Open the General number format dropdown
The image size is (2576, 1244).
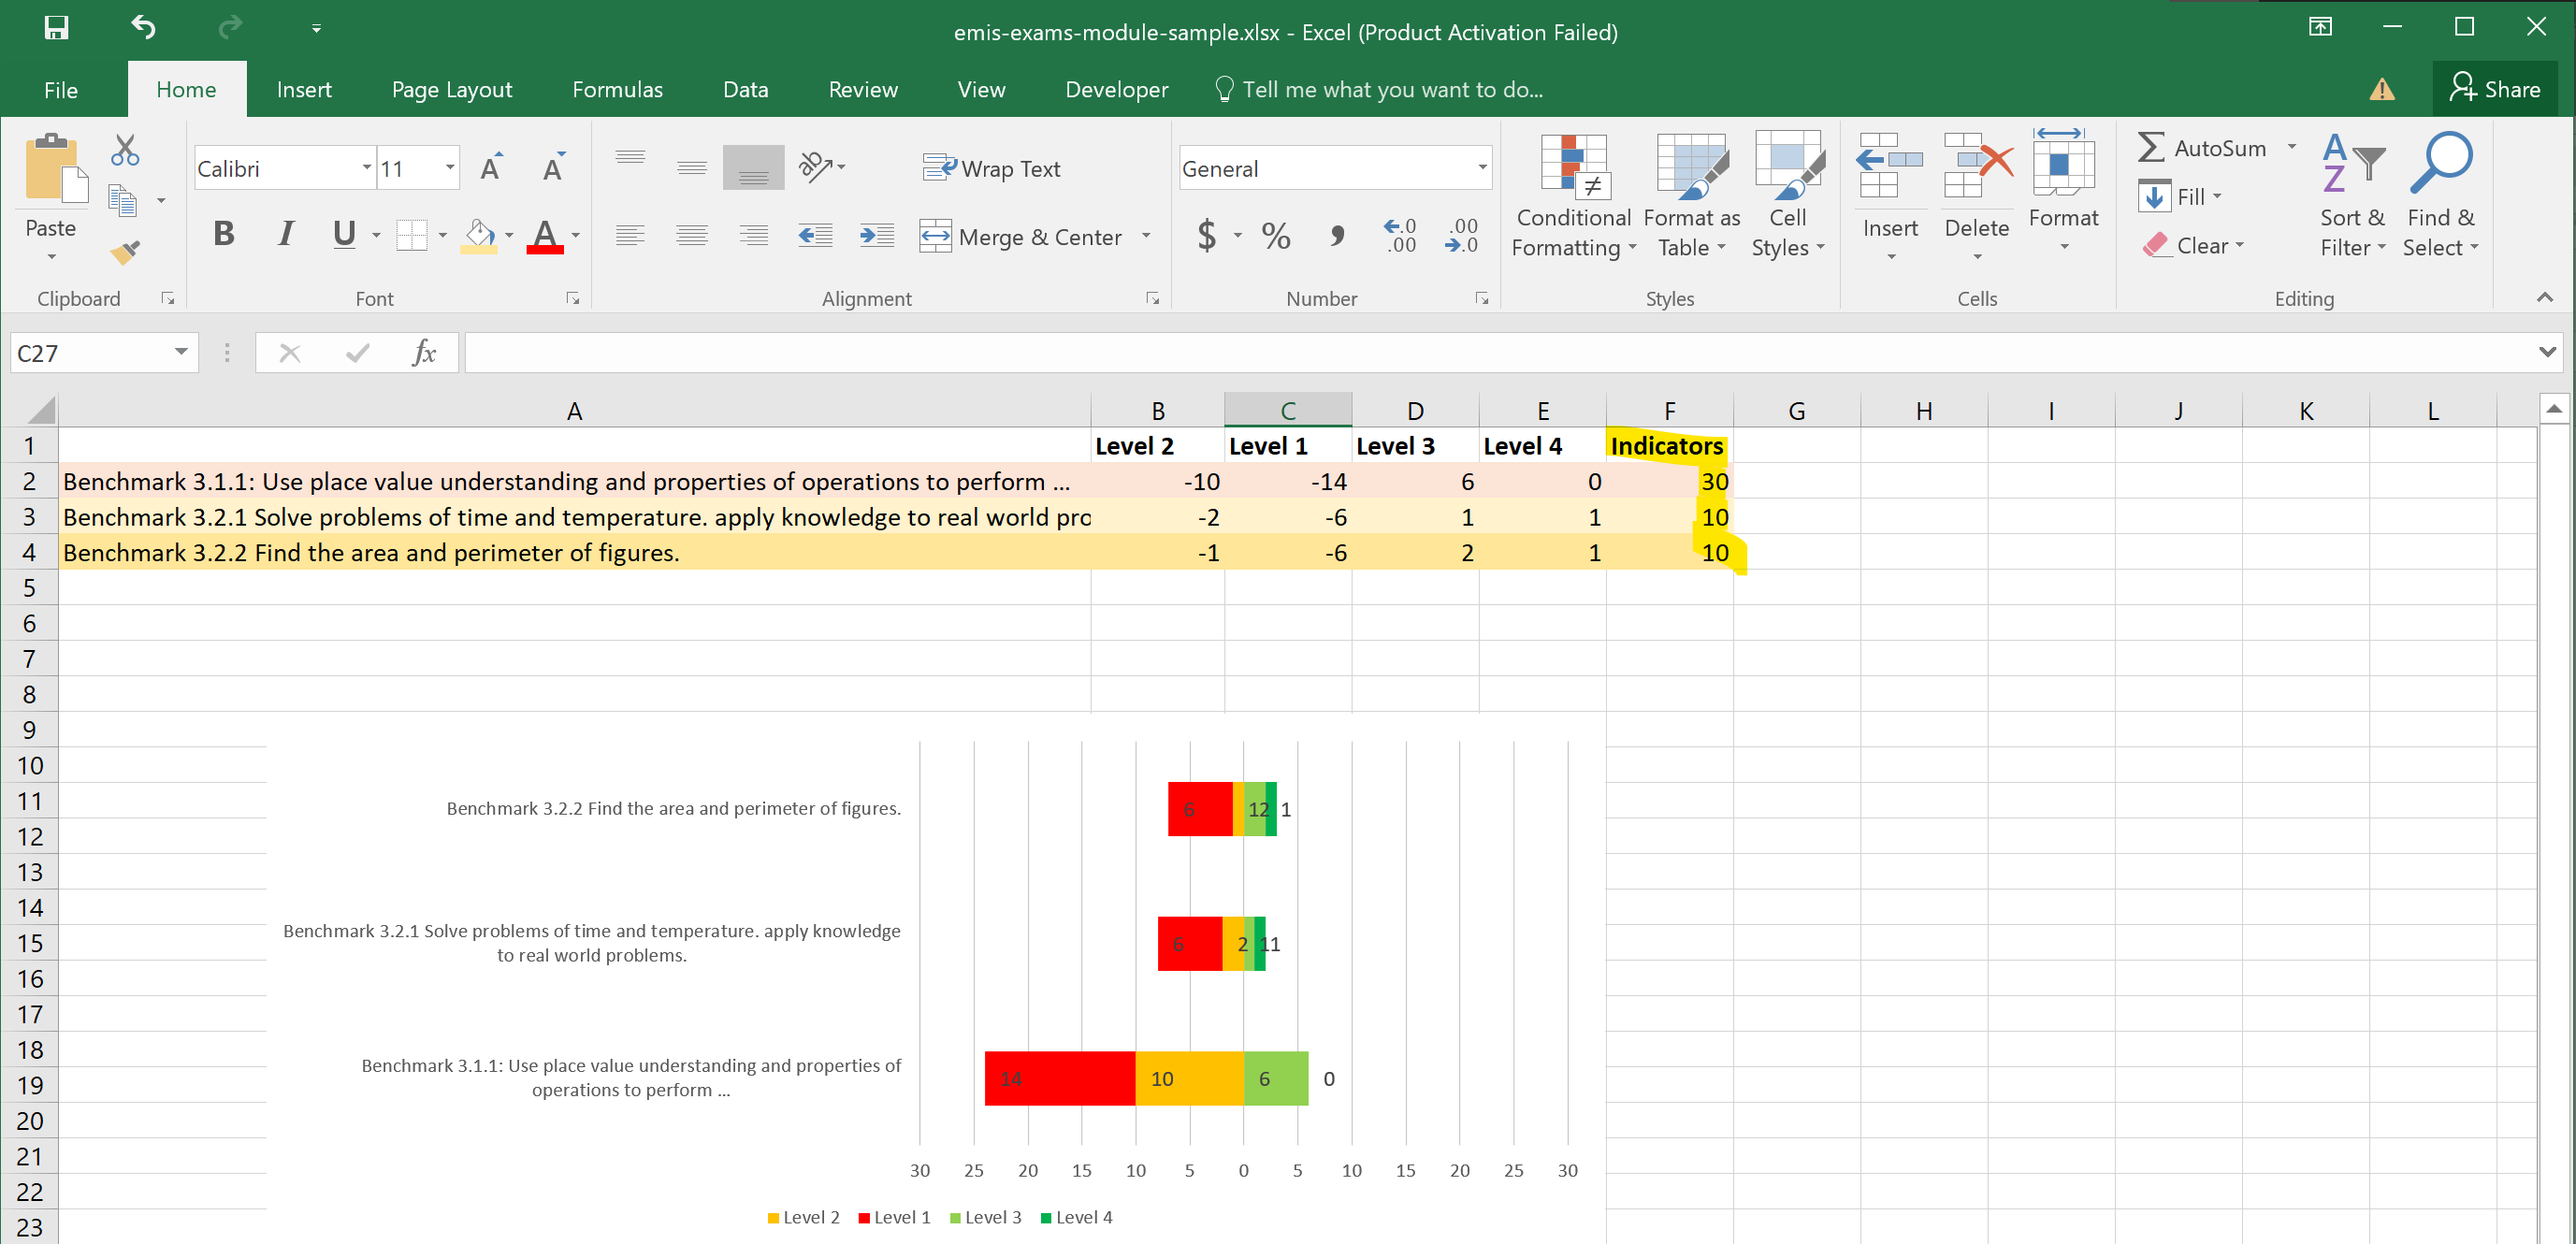1481,168
